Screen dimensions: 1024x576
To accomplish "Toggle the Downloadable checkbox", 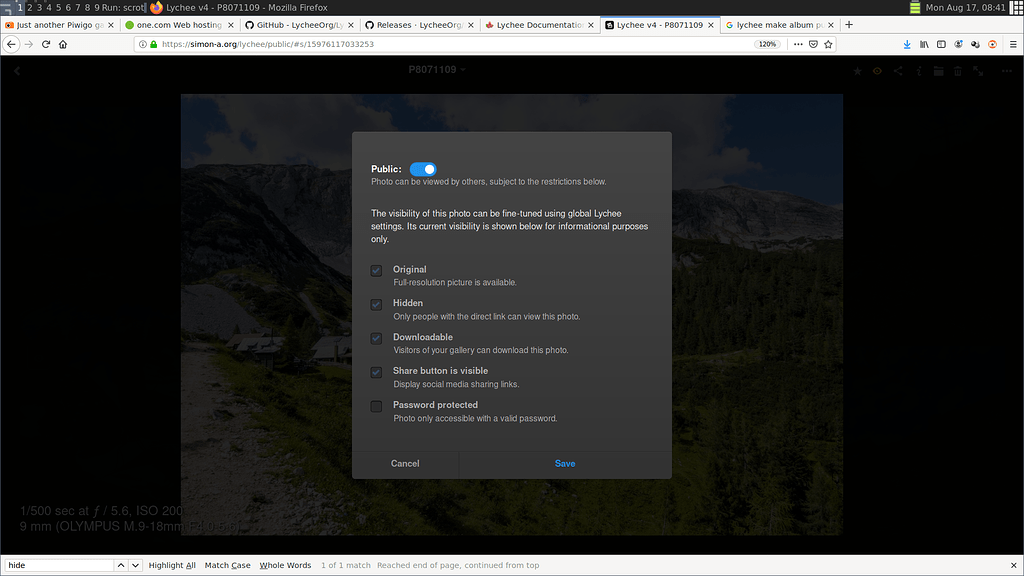I will coord(377,338).
